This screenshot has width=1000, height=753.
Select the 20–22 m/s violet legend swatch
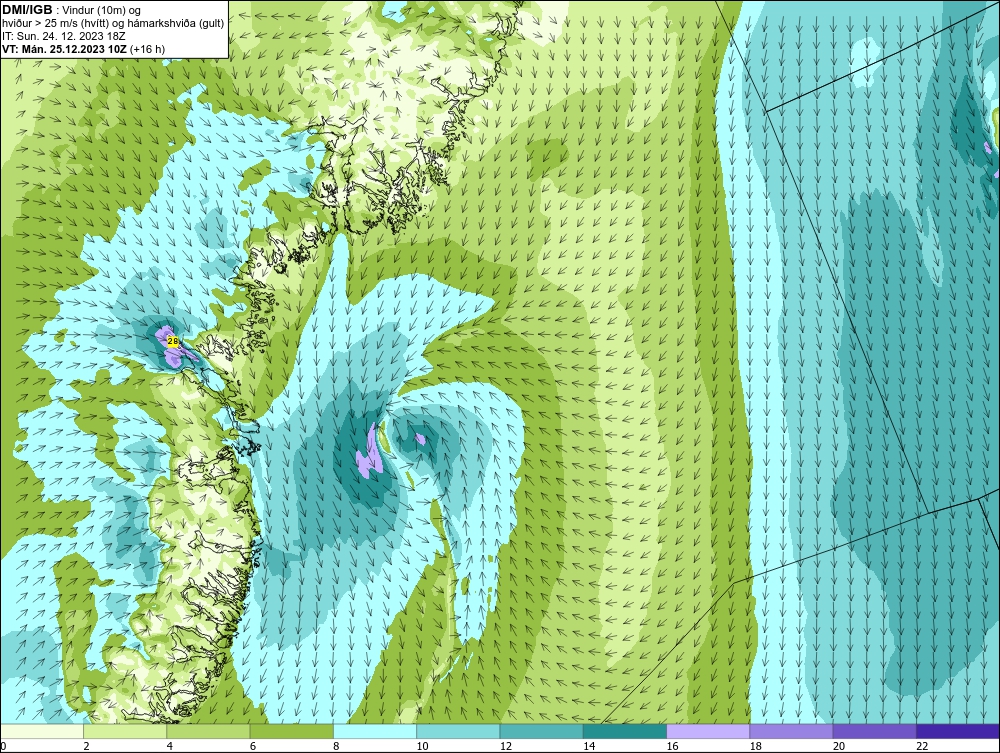[x=874, y=731]
